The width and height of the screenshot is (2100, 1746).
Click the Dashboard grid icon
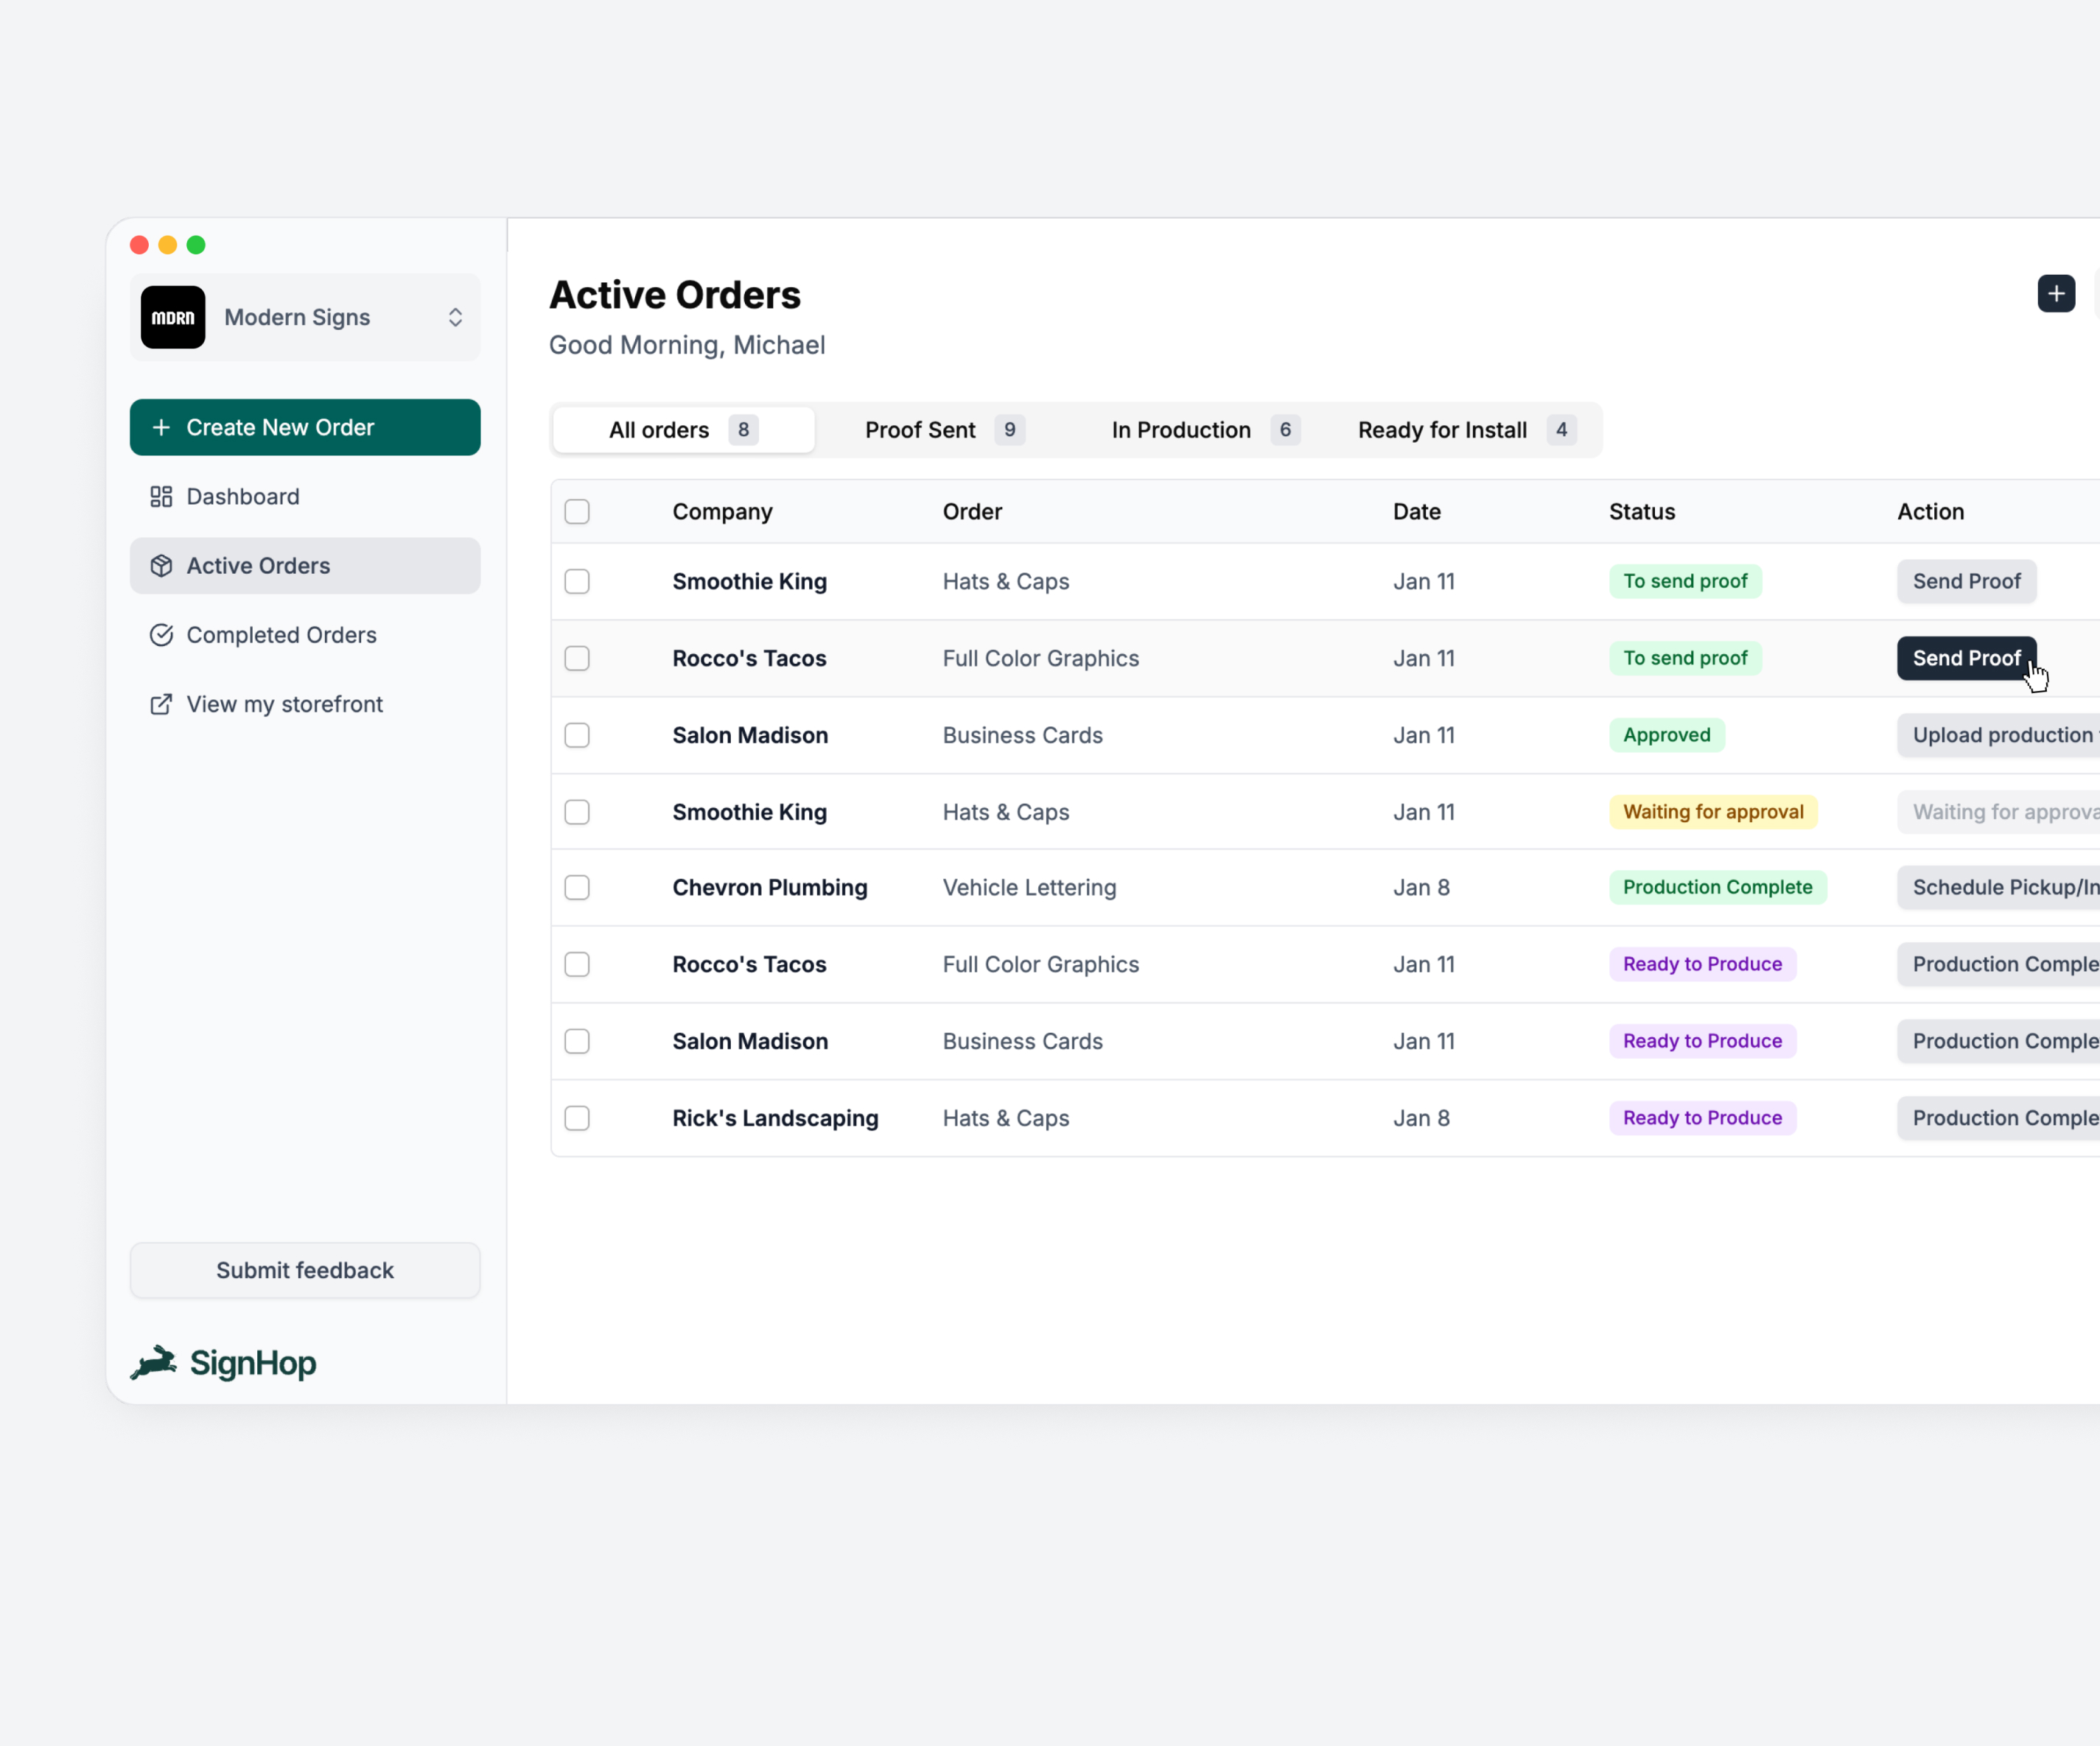161,497
